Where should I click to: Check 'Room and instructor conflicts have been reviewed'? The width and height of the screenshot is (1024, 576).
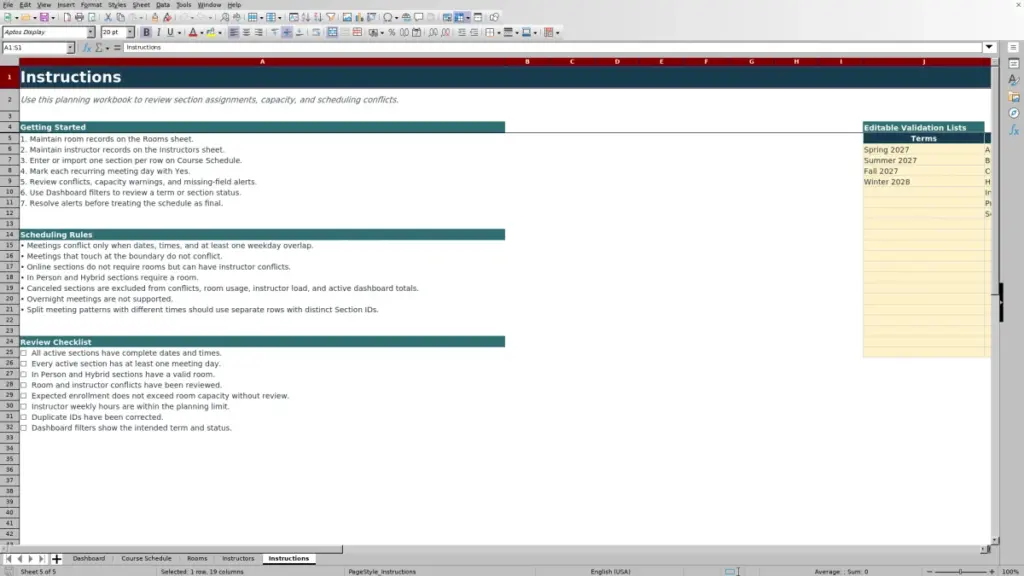click(24, 385)
